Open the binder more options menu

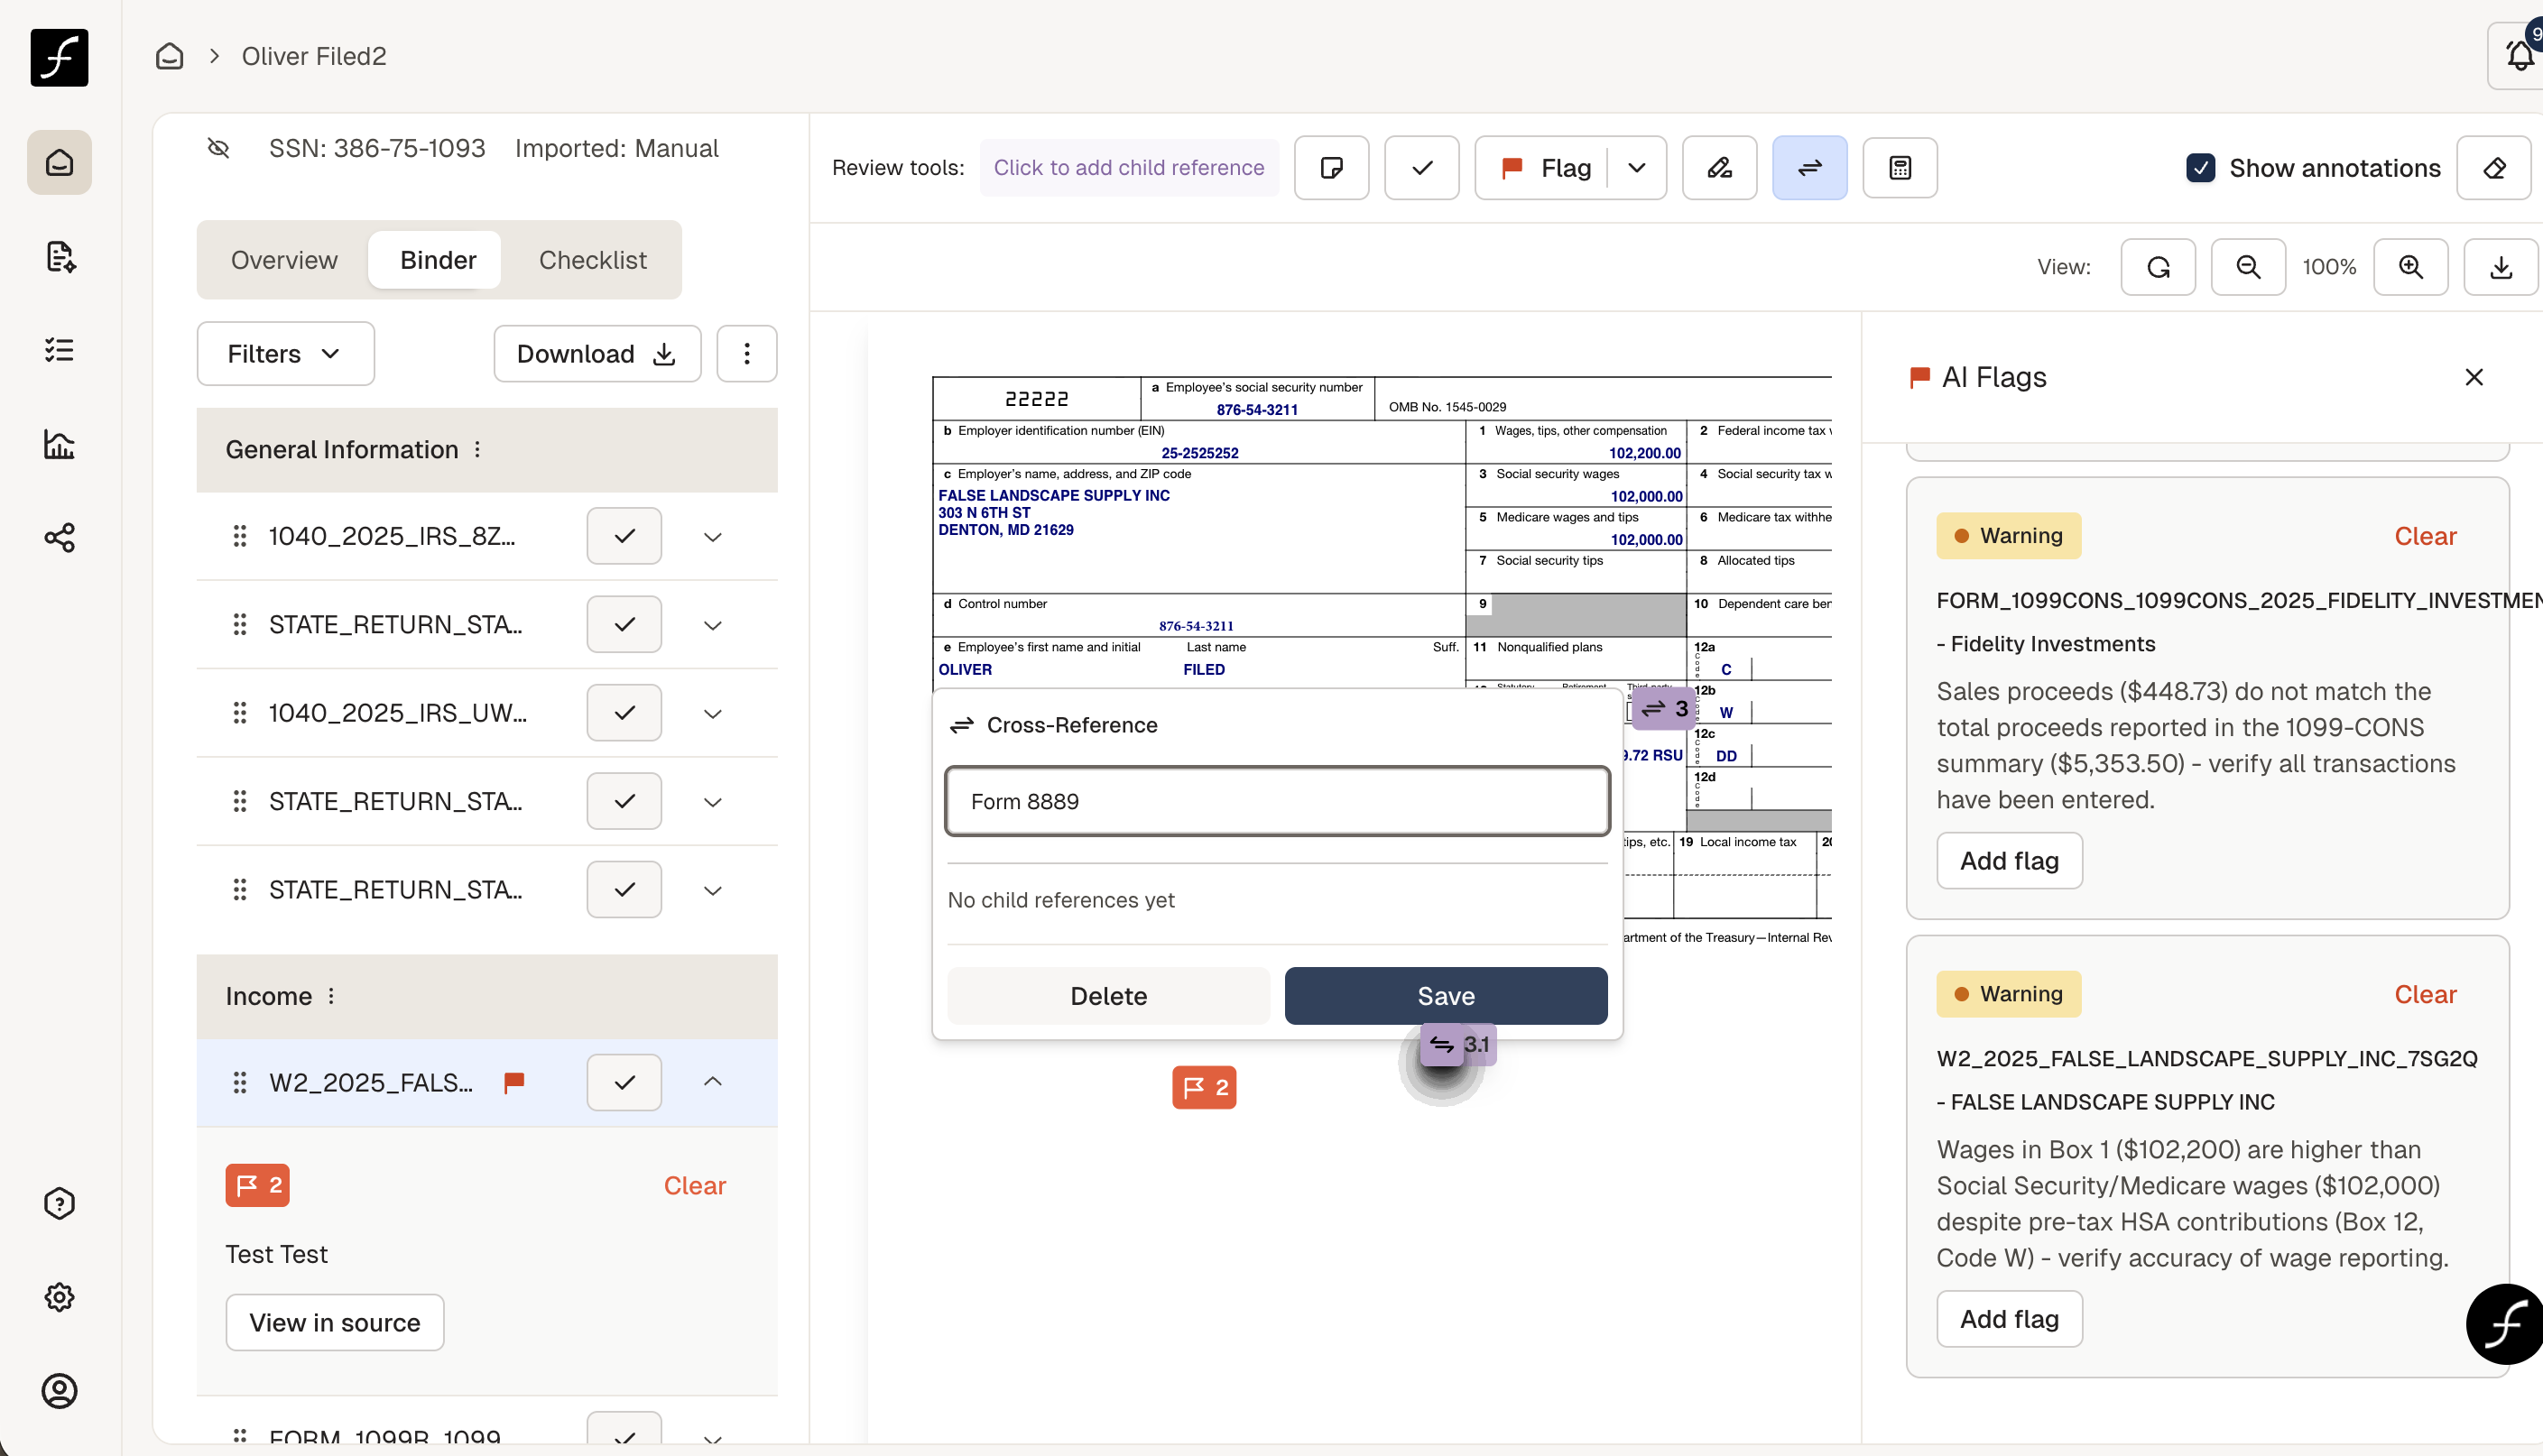point(747,353)
